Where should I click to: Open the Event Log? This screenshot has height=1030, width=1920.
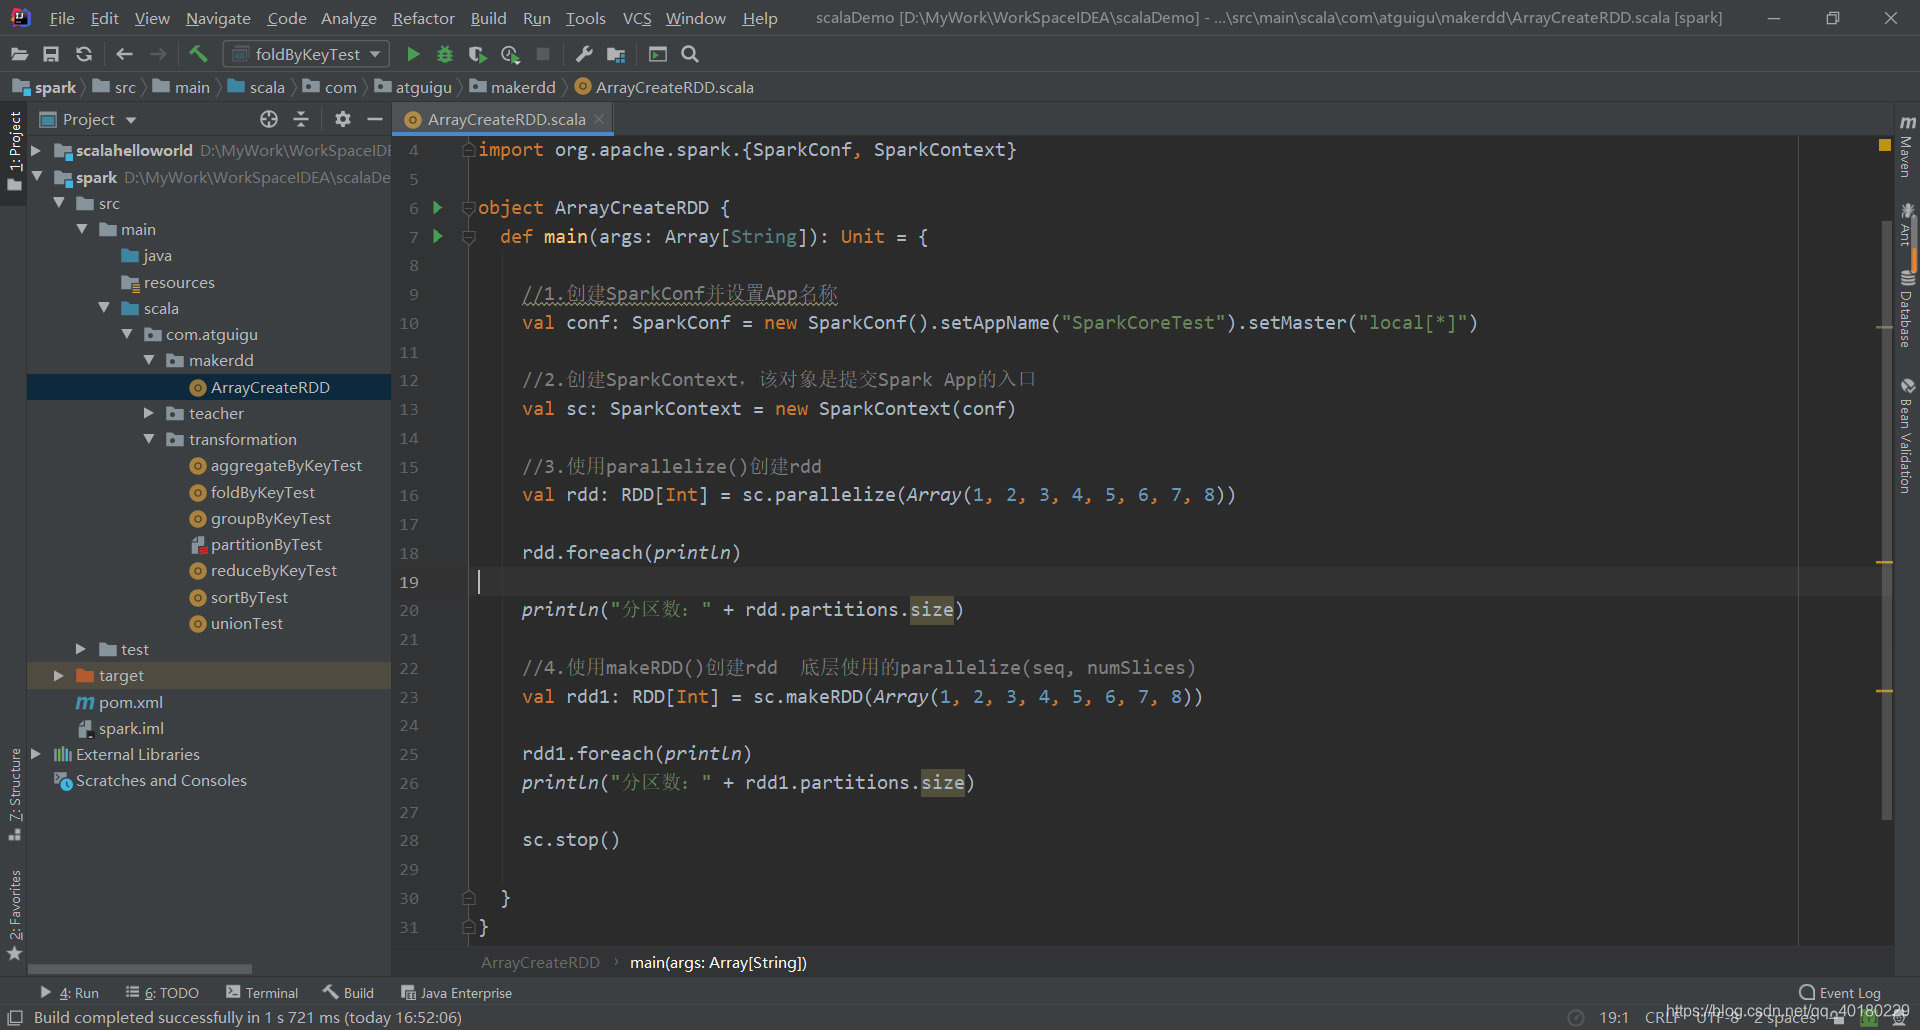(x=1840, y=993)
